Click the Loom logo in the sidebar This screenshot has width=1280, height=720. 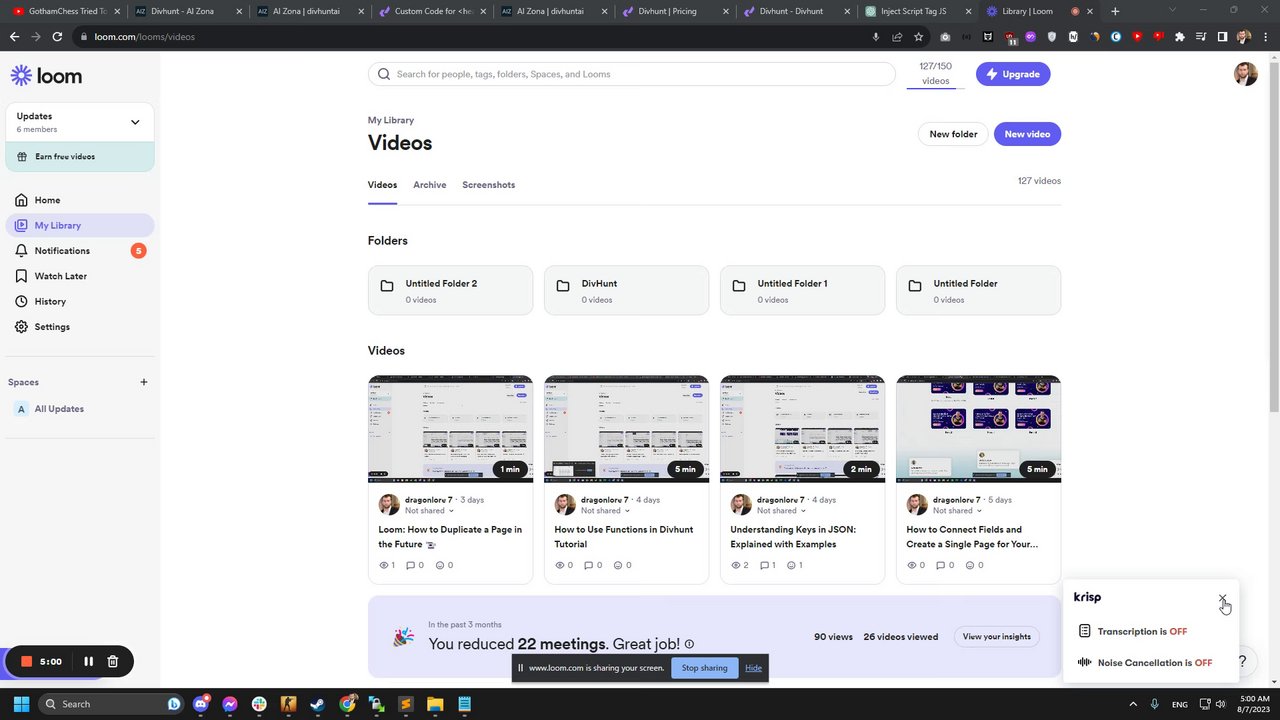46,76
